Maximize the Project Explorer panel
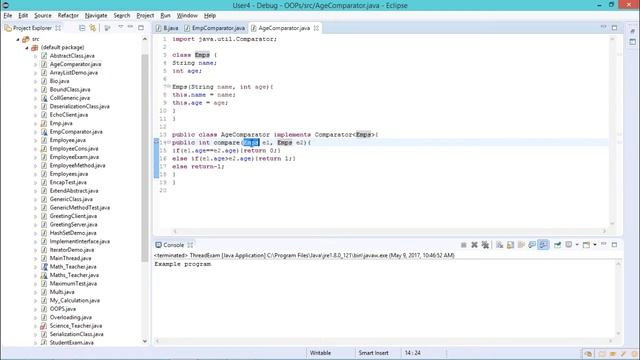This screenshot has width=640, height=360. click(141, 27)
